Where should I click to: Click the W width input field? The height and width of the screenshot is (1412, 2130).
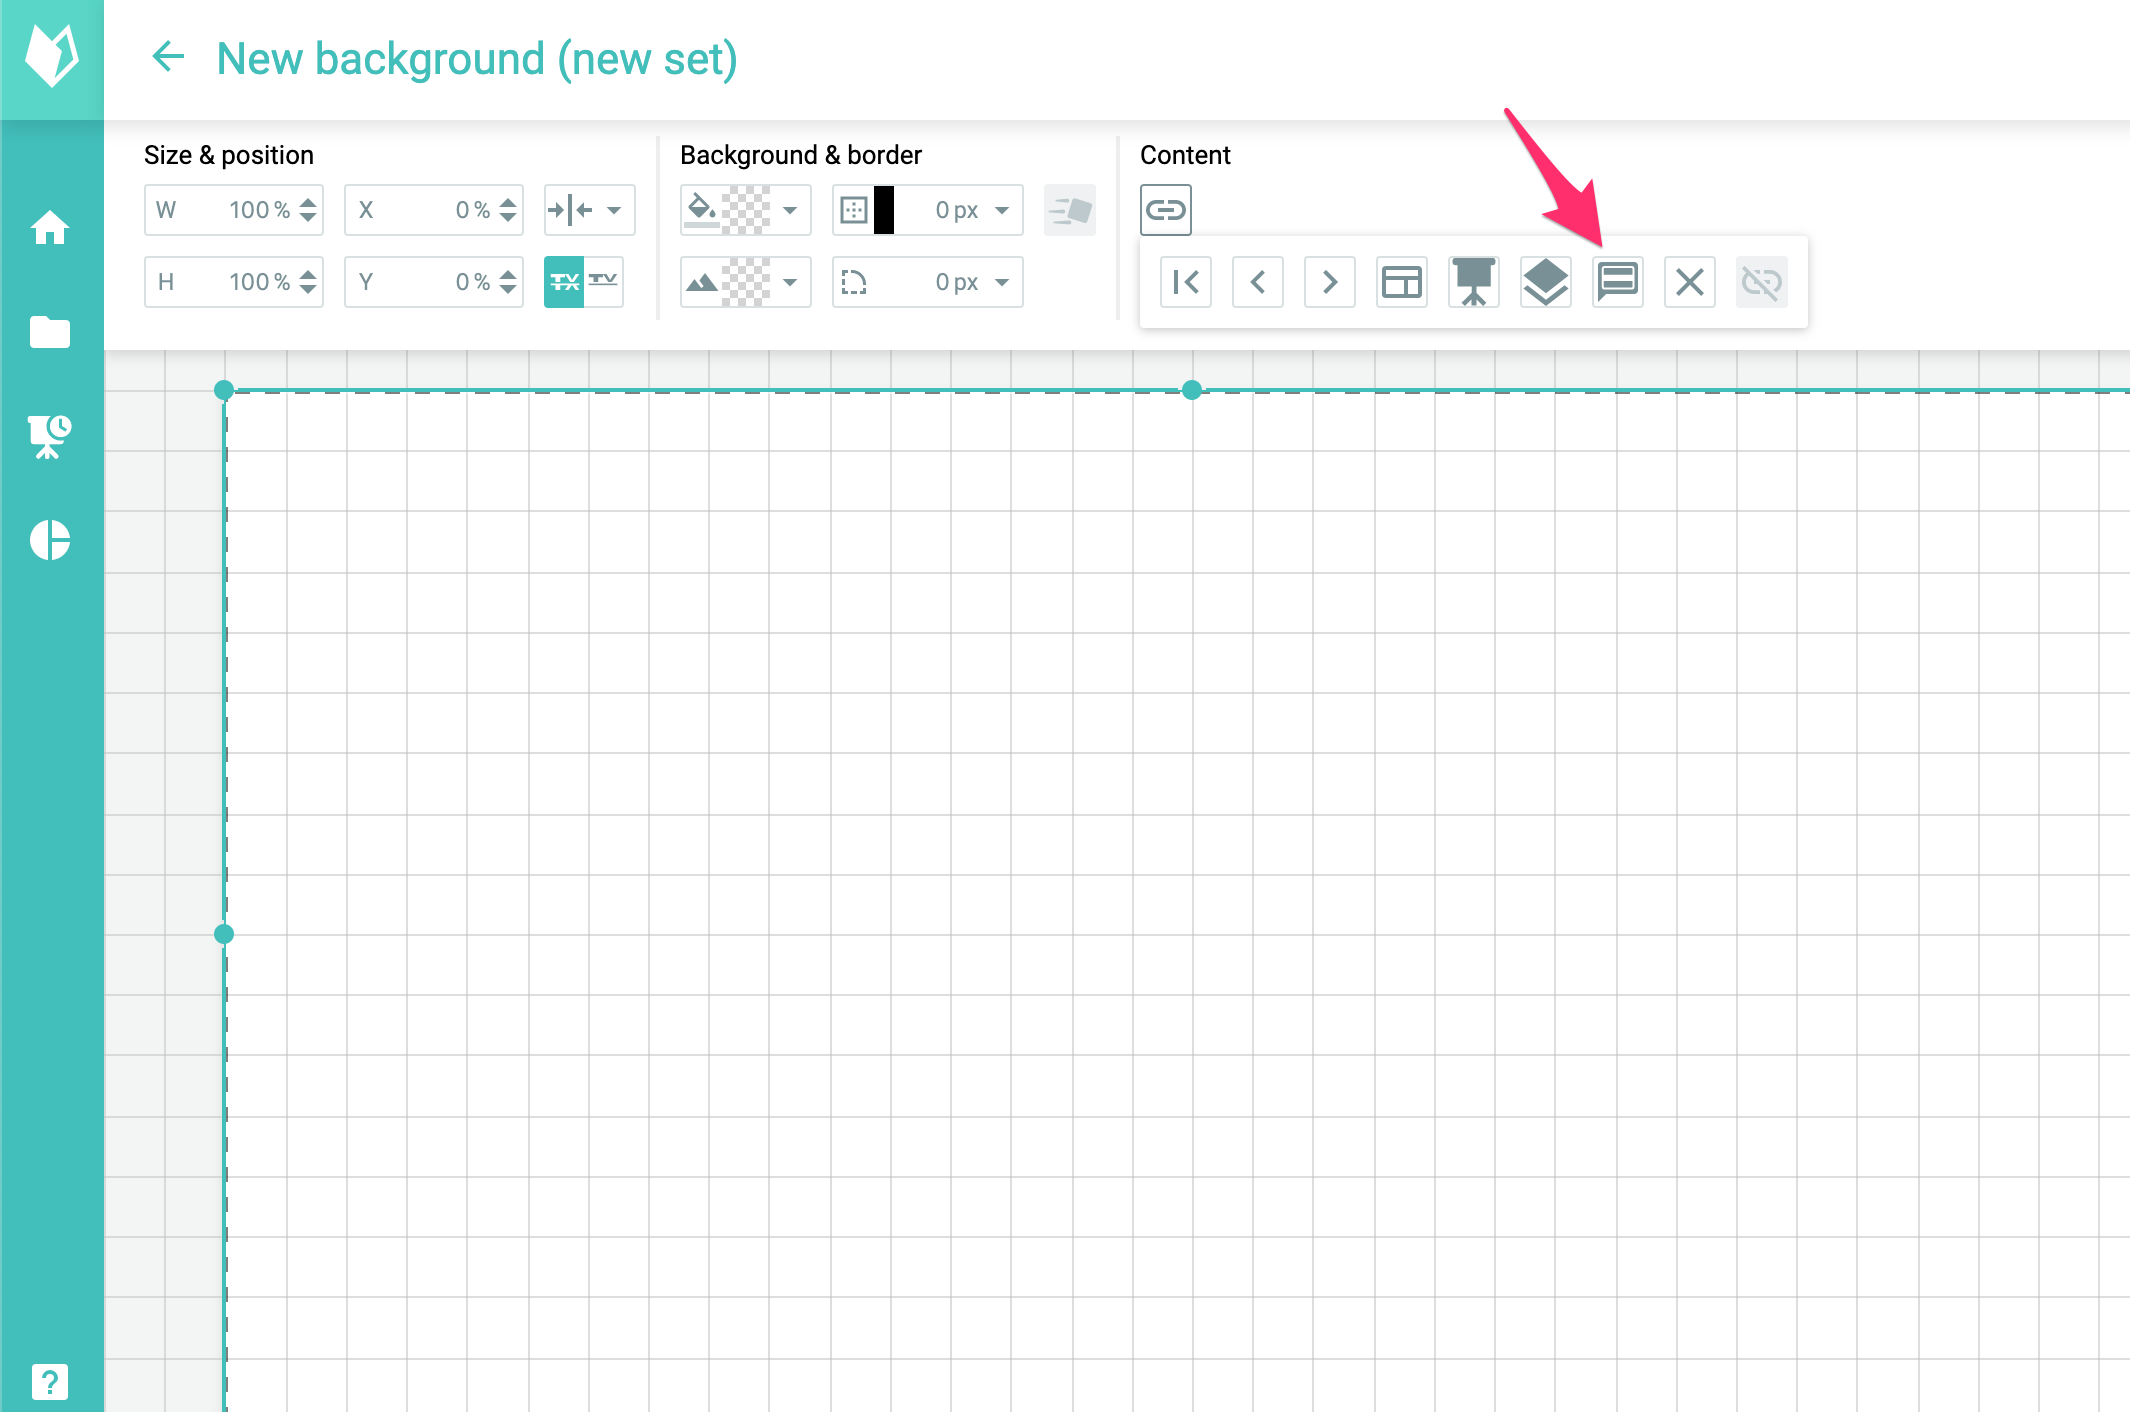coord(234,210)
